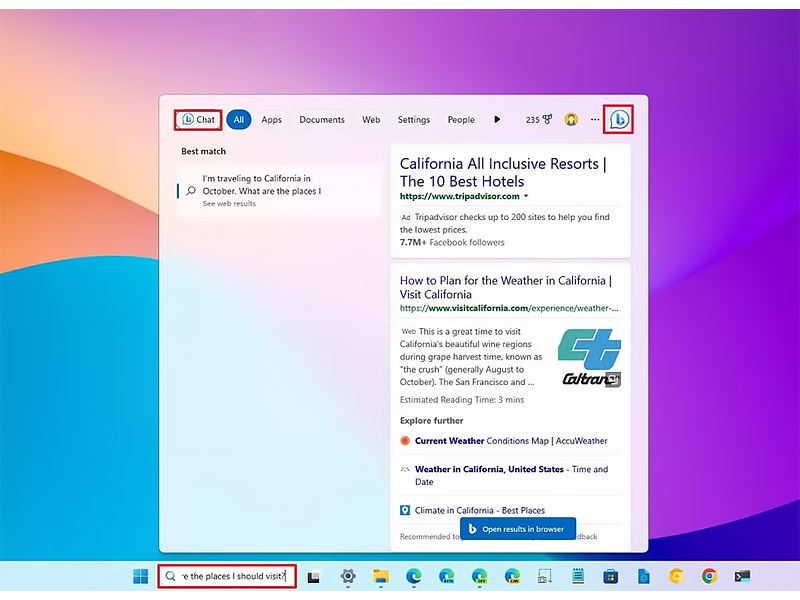Select the All filter tab

(x=239, y=120)
